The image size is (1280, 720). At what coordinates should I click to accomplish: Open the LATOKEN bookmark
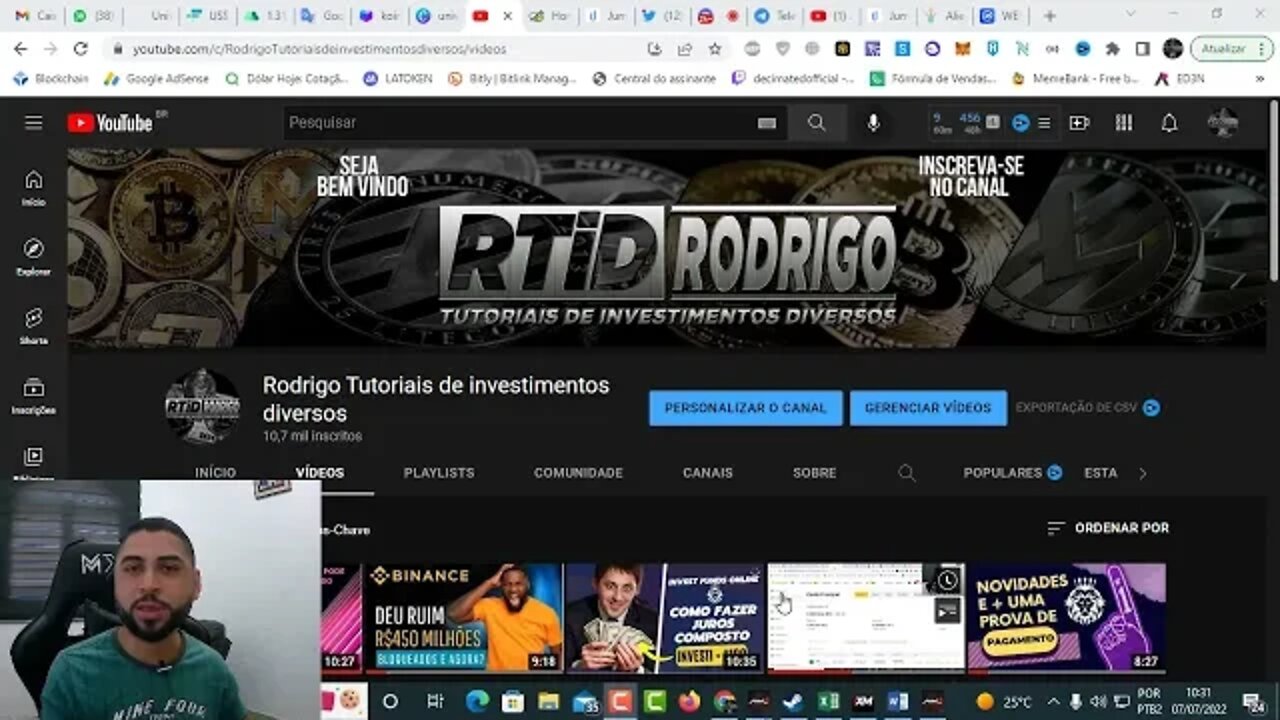397,78
